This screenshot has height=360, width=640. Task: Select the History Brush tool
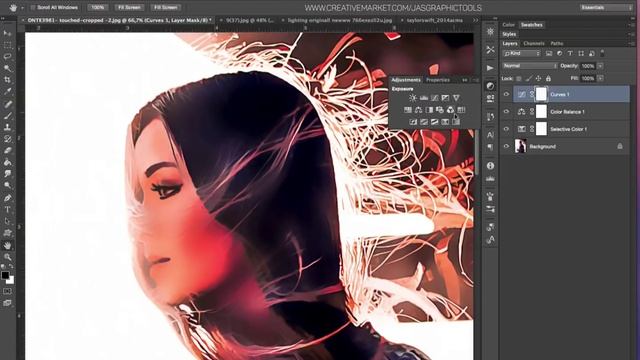(7, 139)
